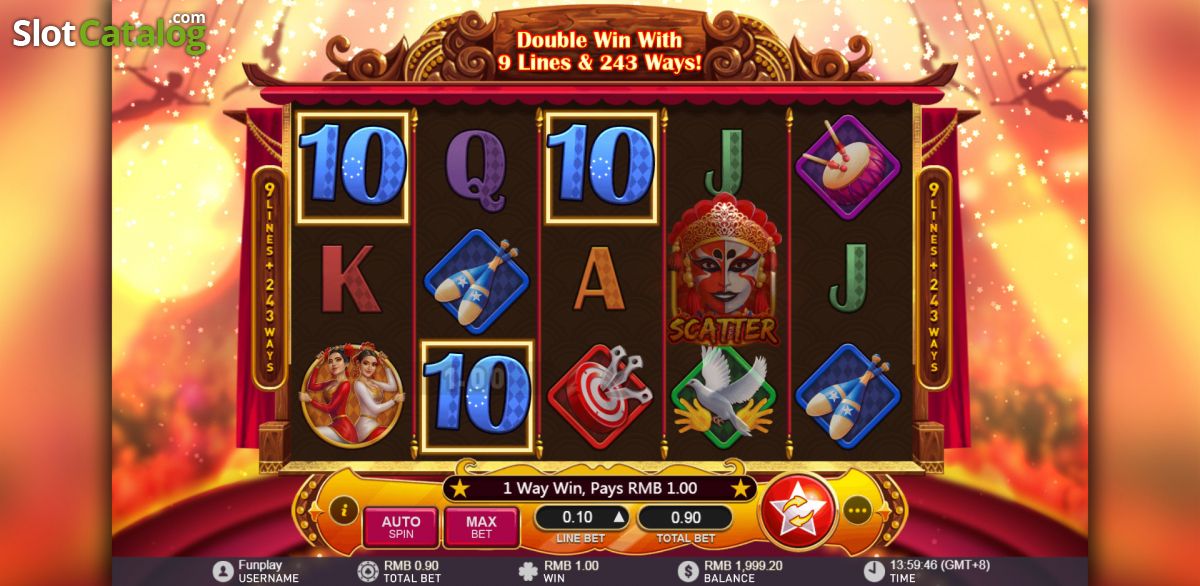Screen dimensions: 1200x586
Task: Click the total bet chip icon
Action: 368,571
